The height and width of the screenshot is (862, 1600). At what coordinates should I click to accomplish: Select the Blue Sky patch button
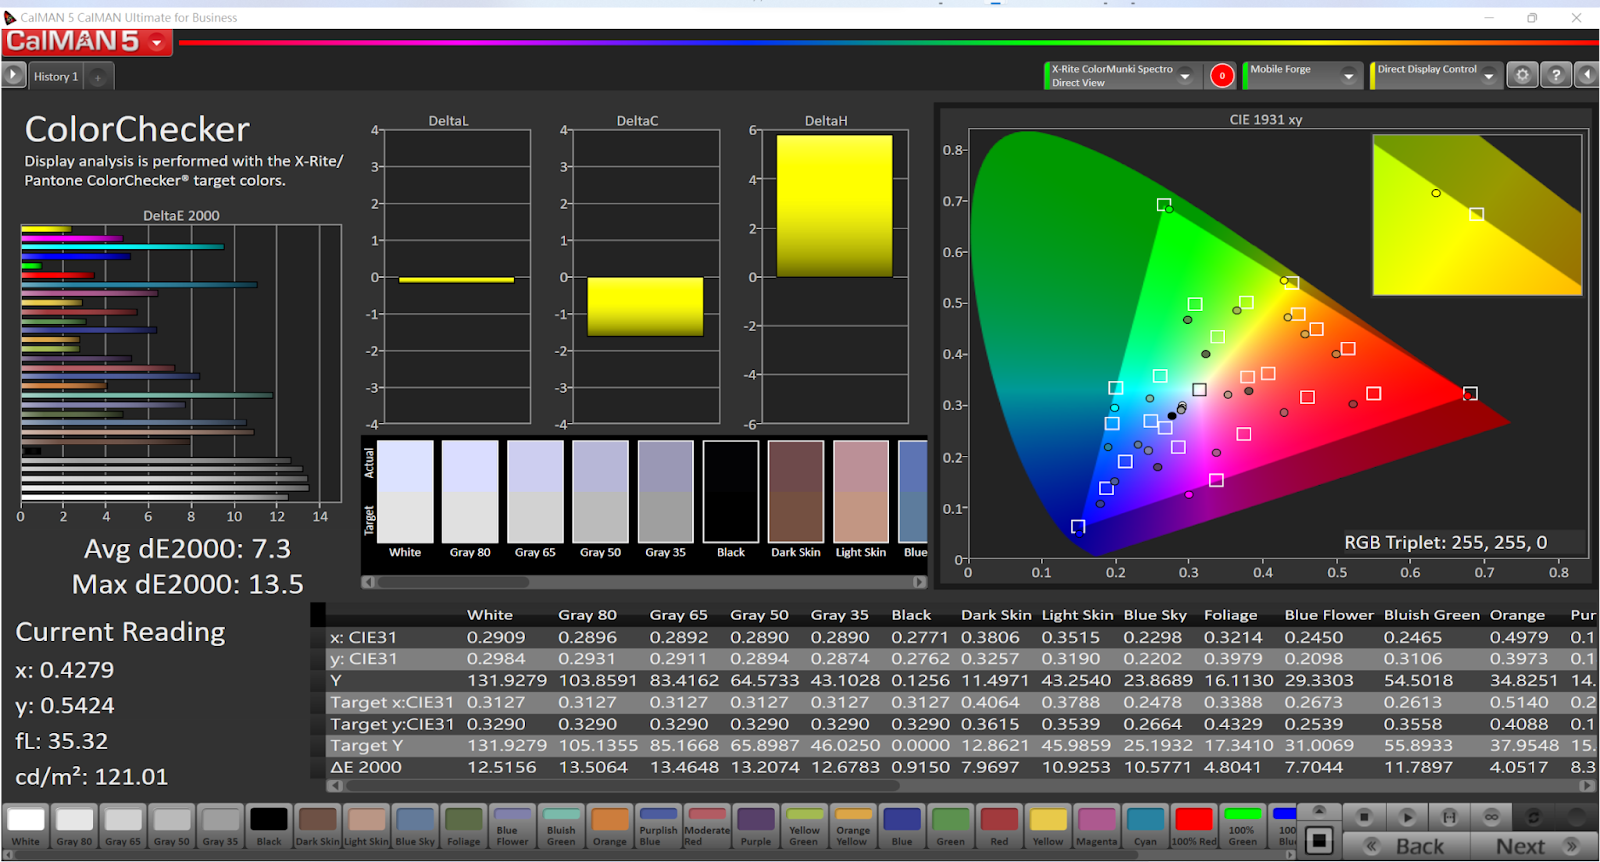[x=415, y=826]
